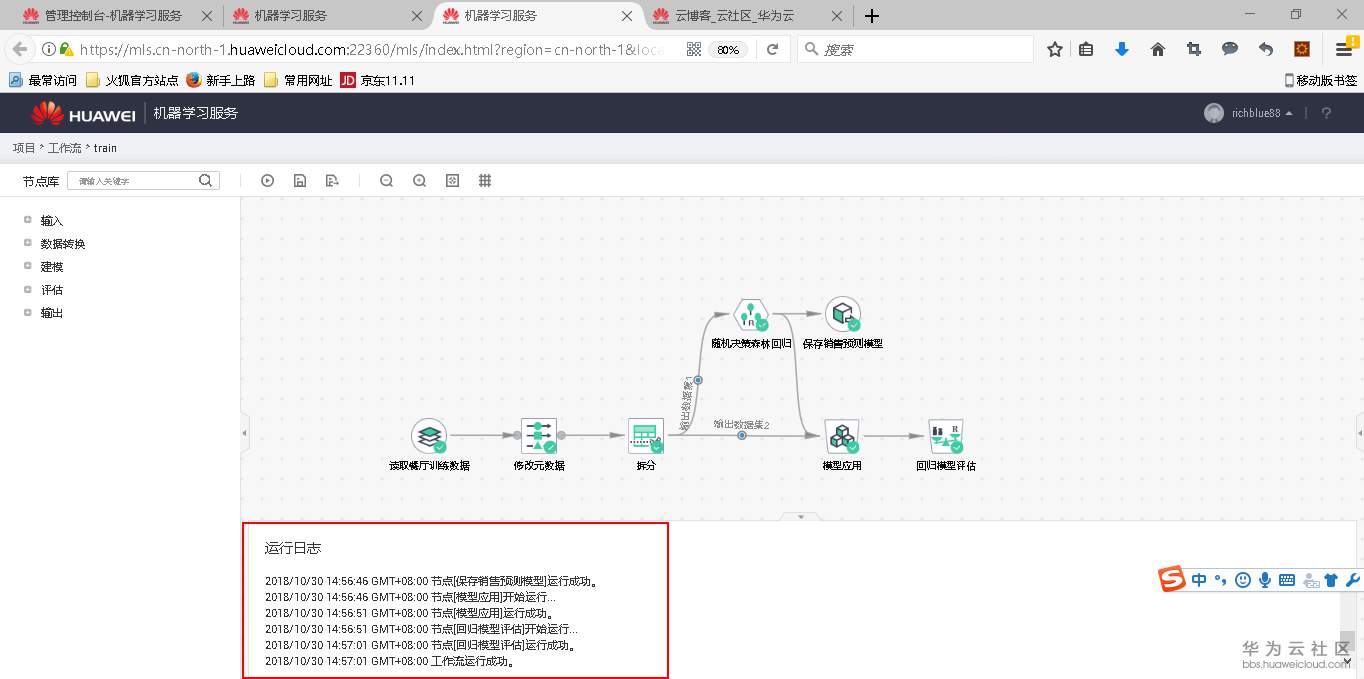Image resolution: width=1364 pixels, height=679 pixels.
Task: Select the 修改元数据 node
Action: [539, 436]
